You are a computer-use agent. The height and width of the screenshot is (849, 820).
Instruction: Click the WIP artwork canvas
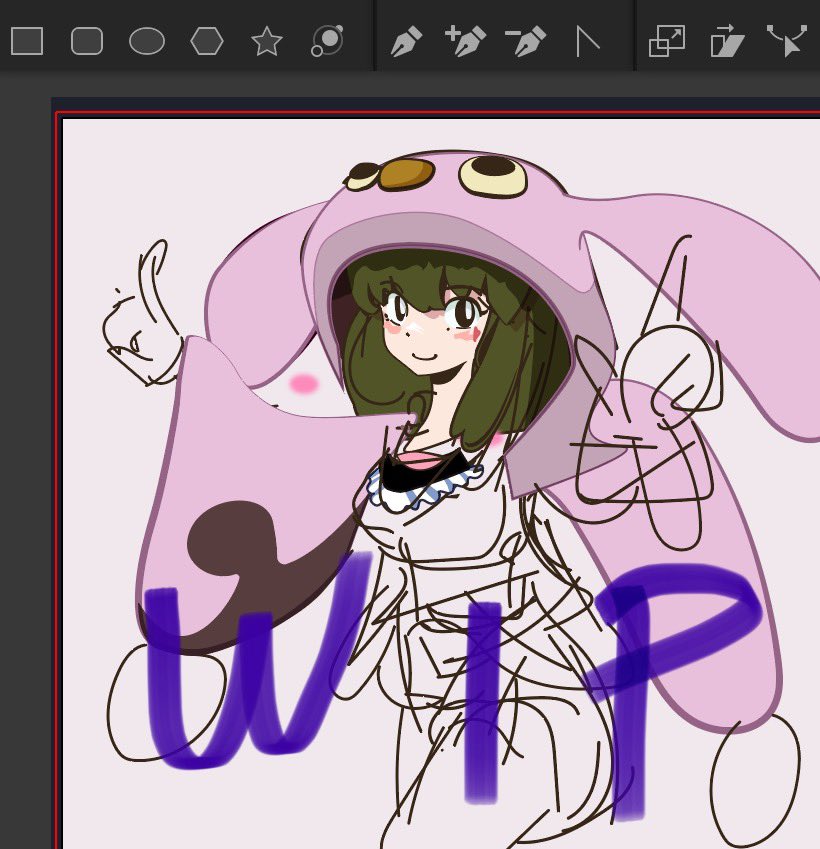(441, 484)
